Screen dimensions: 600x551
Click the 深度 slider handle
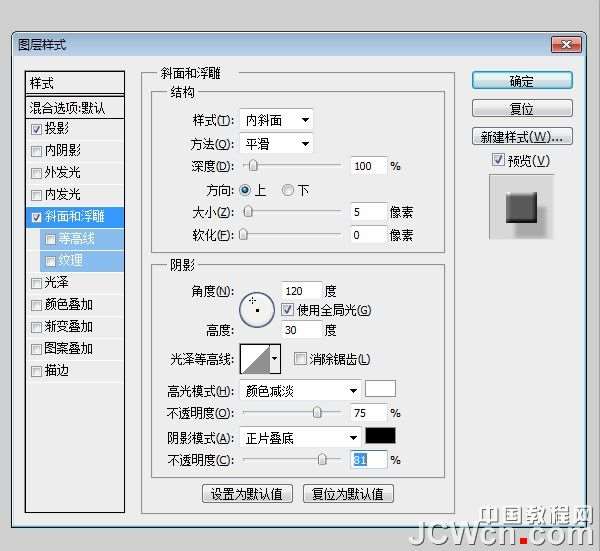253,166
